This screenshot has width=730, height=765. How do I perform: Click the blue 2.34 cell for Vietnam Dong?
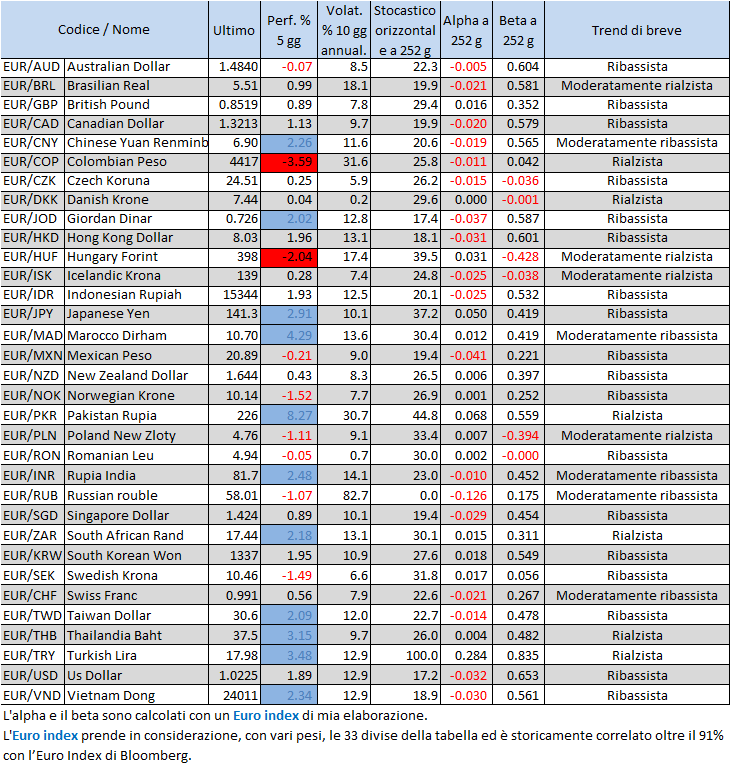289,696
